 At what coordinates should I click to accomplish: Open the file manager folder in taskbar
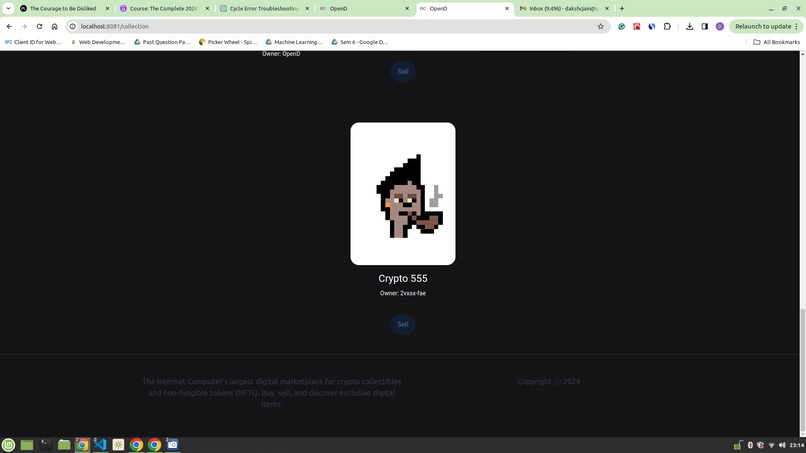coord(64,445)
